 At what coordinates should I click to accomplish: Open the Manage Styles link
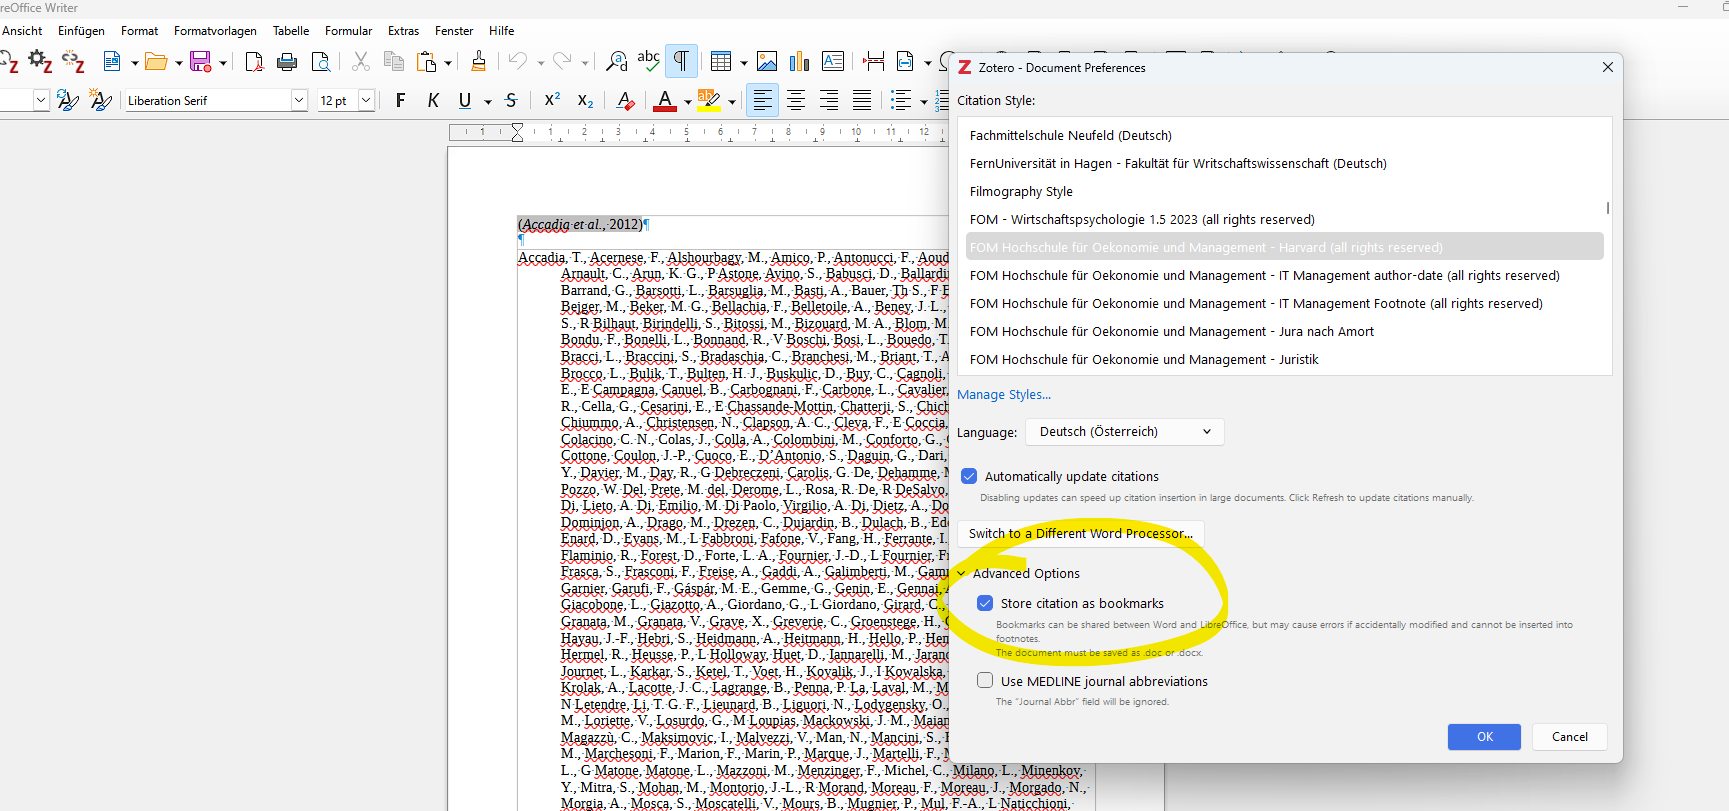click(x=1004, y=395)
